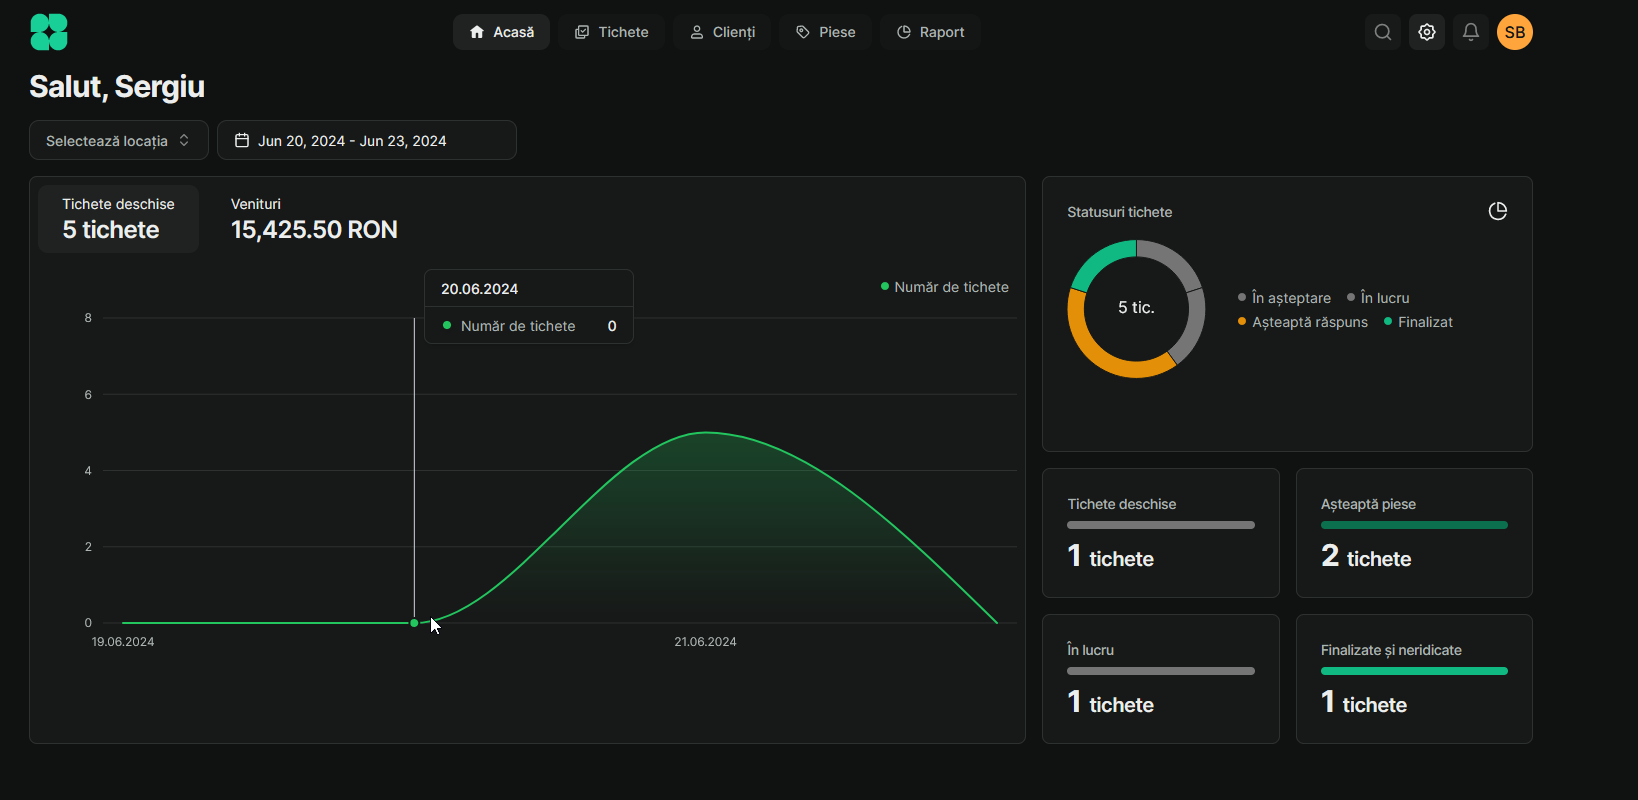Click the green clover app logo
1638x800 pixels.
pos(49,32)
